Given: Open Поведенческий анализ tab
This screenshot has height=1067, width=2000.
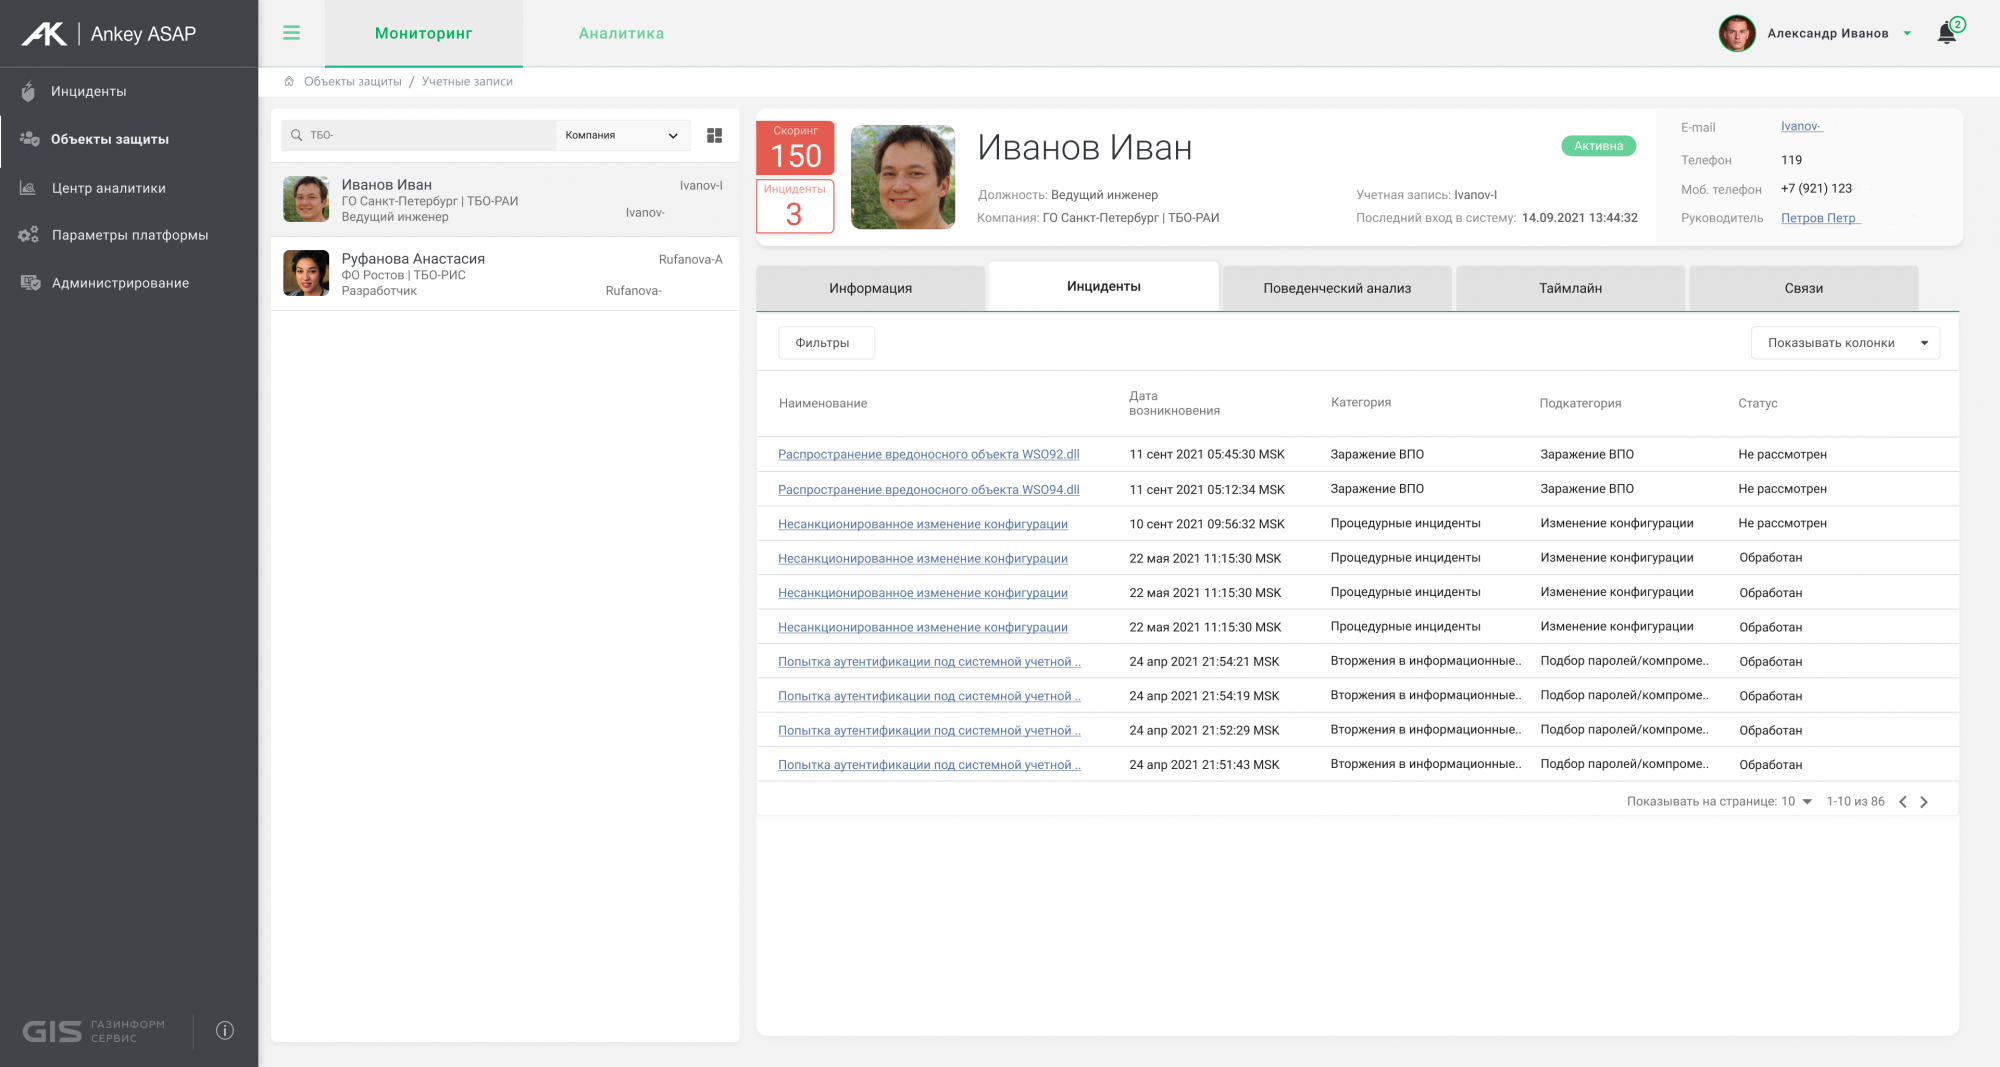Looking at the screenshot, I should pos(1337,288).
